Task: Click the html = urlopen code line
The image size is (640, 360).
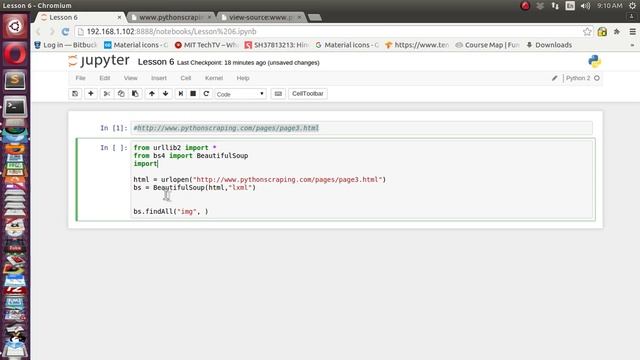Action: (x=260, y=180)
